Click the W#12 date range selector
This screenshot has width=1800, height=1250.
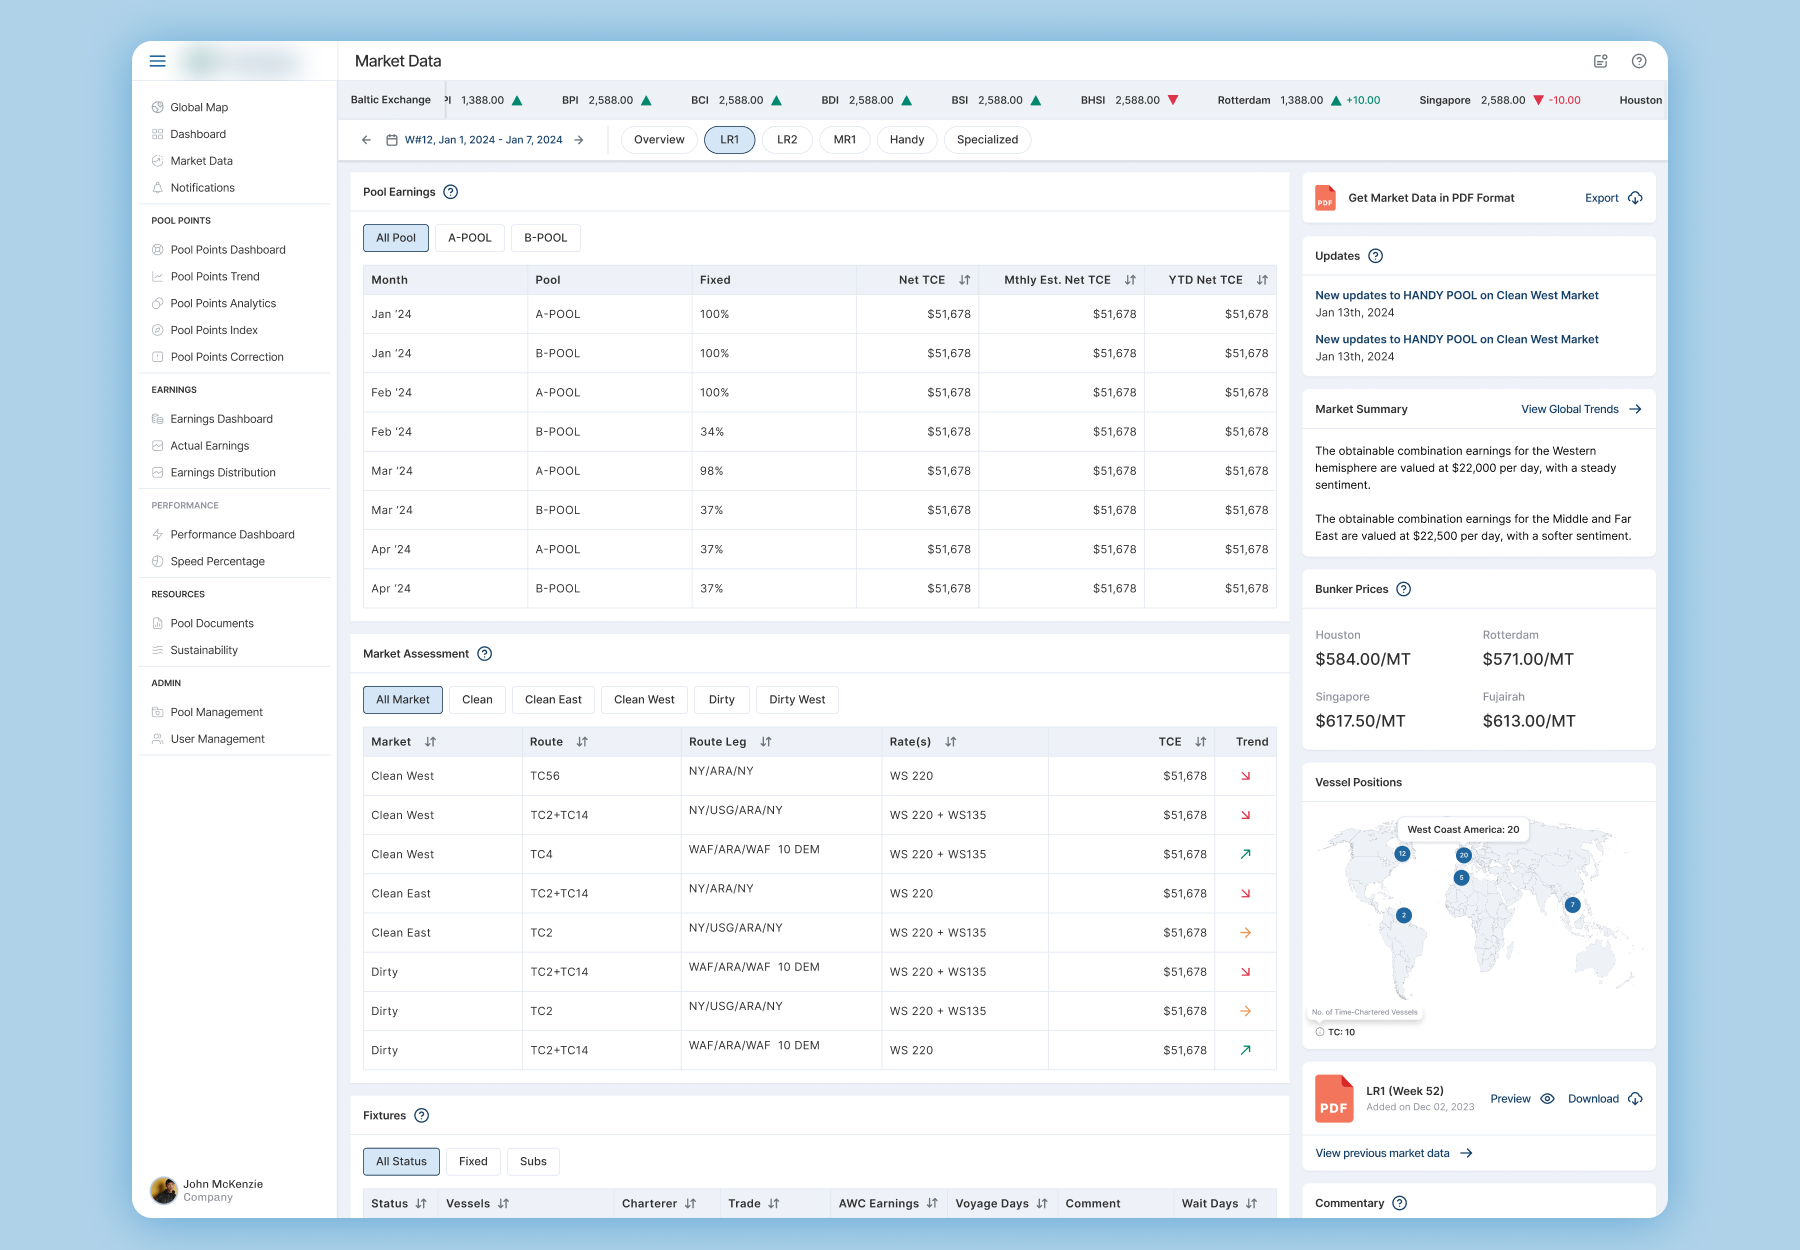coord(483,140)
